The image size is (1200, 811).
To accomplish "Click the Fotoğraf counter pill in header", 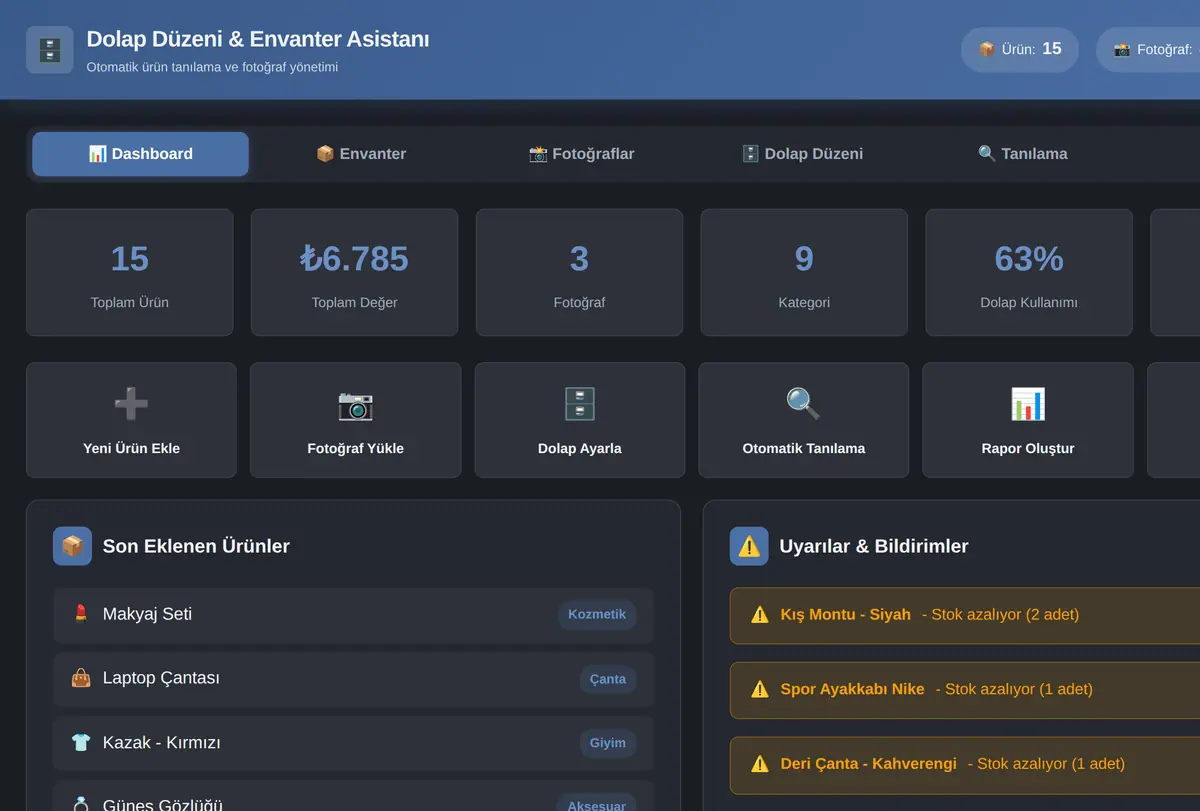I will coord(1148,49).
